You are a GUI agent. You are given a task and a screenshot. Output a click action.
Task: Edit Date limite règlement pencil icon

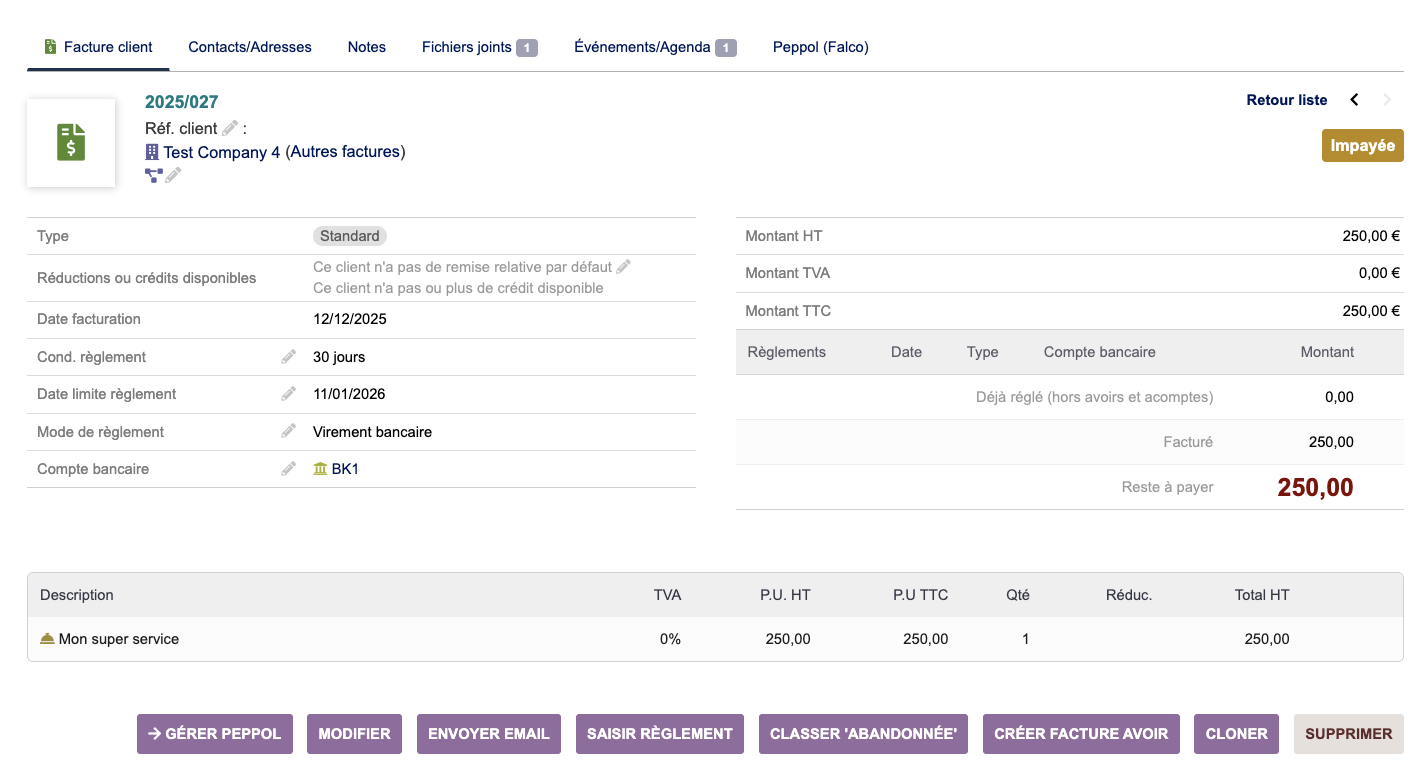tap(289, 394)
